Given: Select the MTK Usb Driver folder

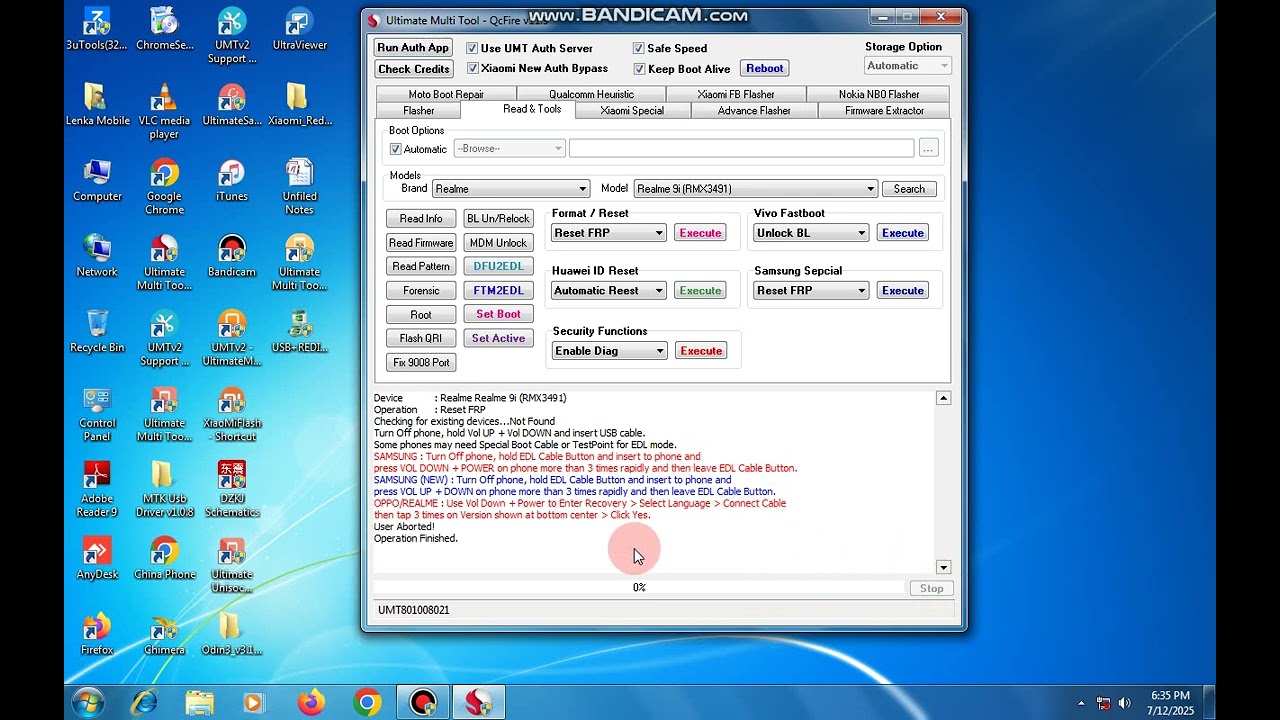Looking at the screenshot, I should coord(164,489).
